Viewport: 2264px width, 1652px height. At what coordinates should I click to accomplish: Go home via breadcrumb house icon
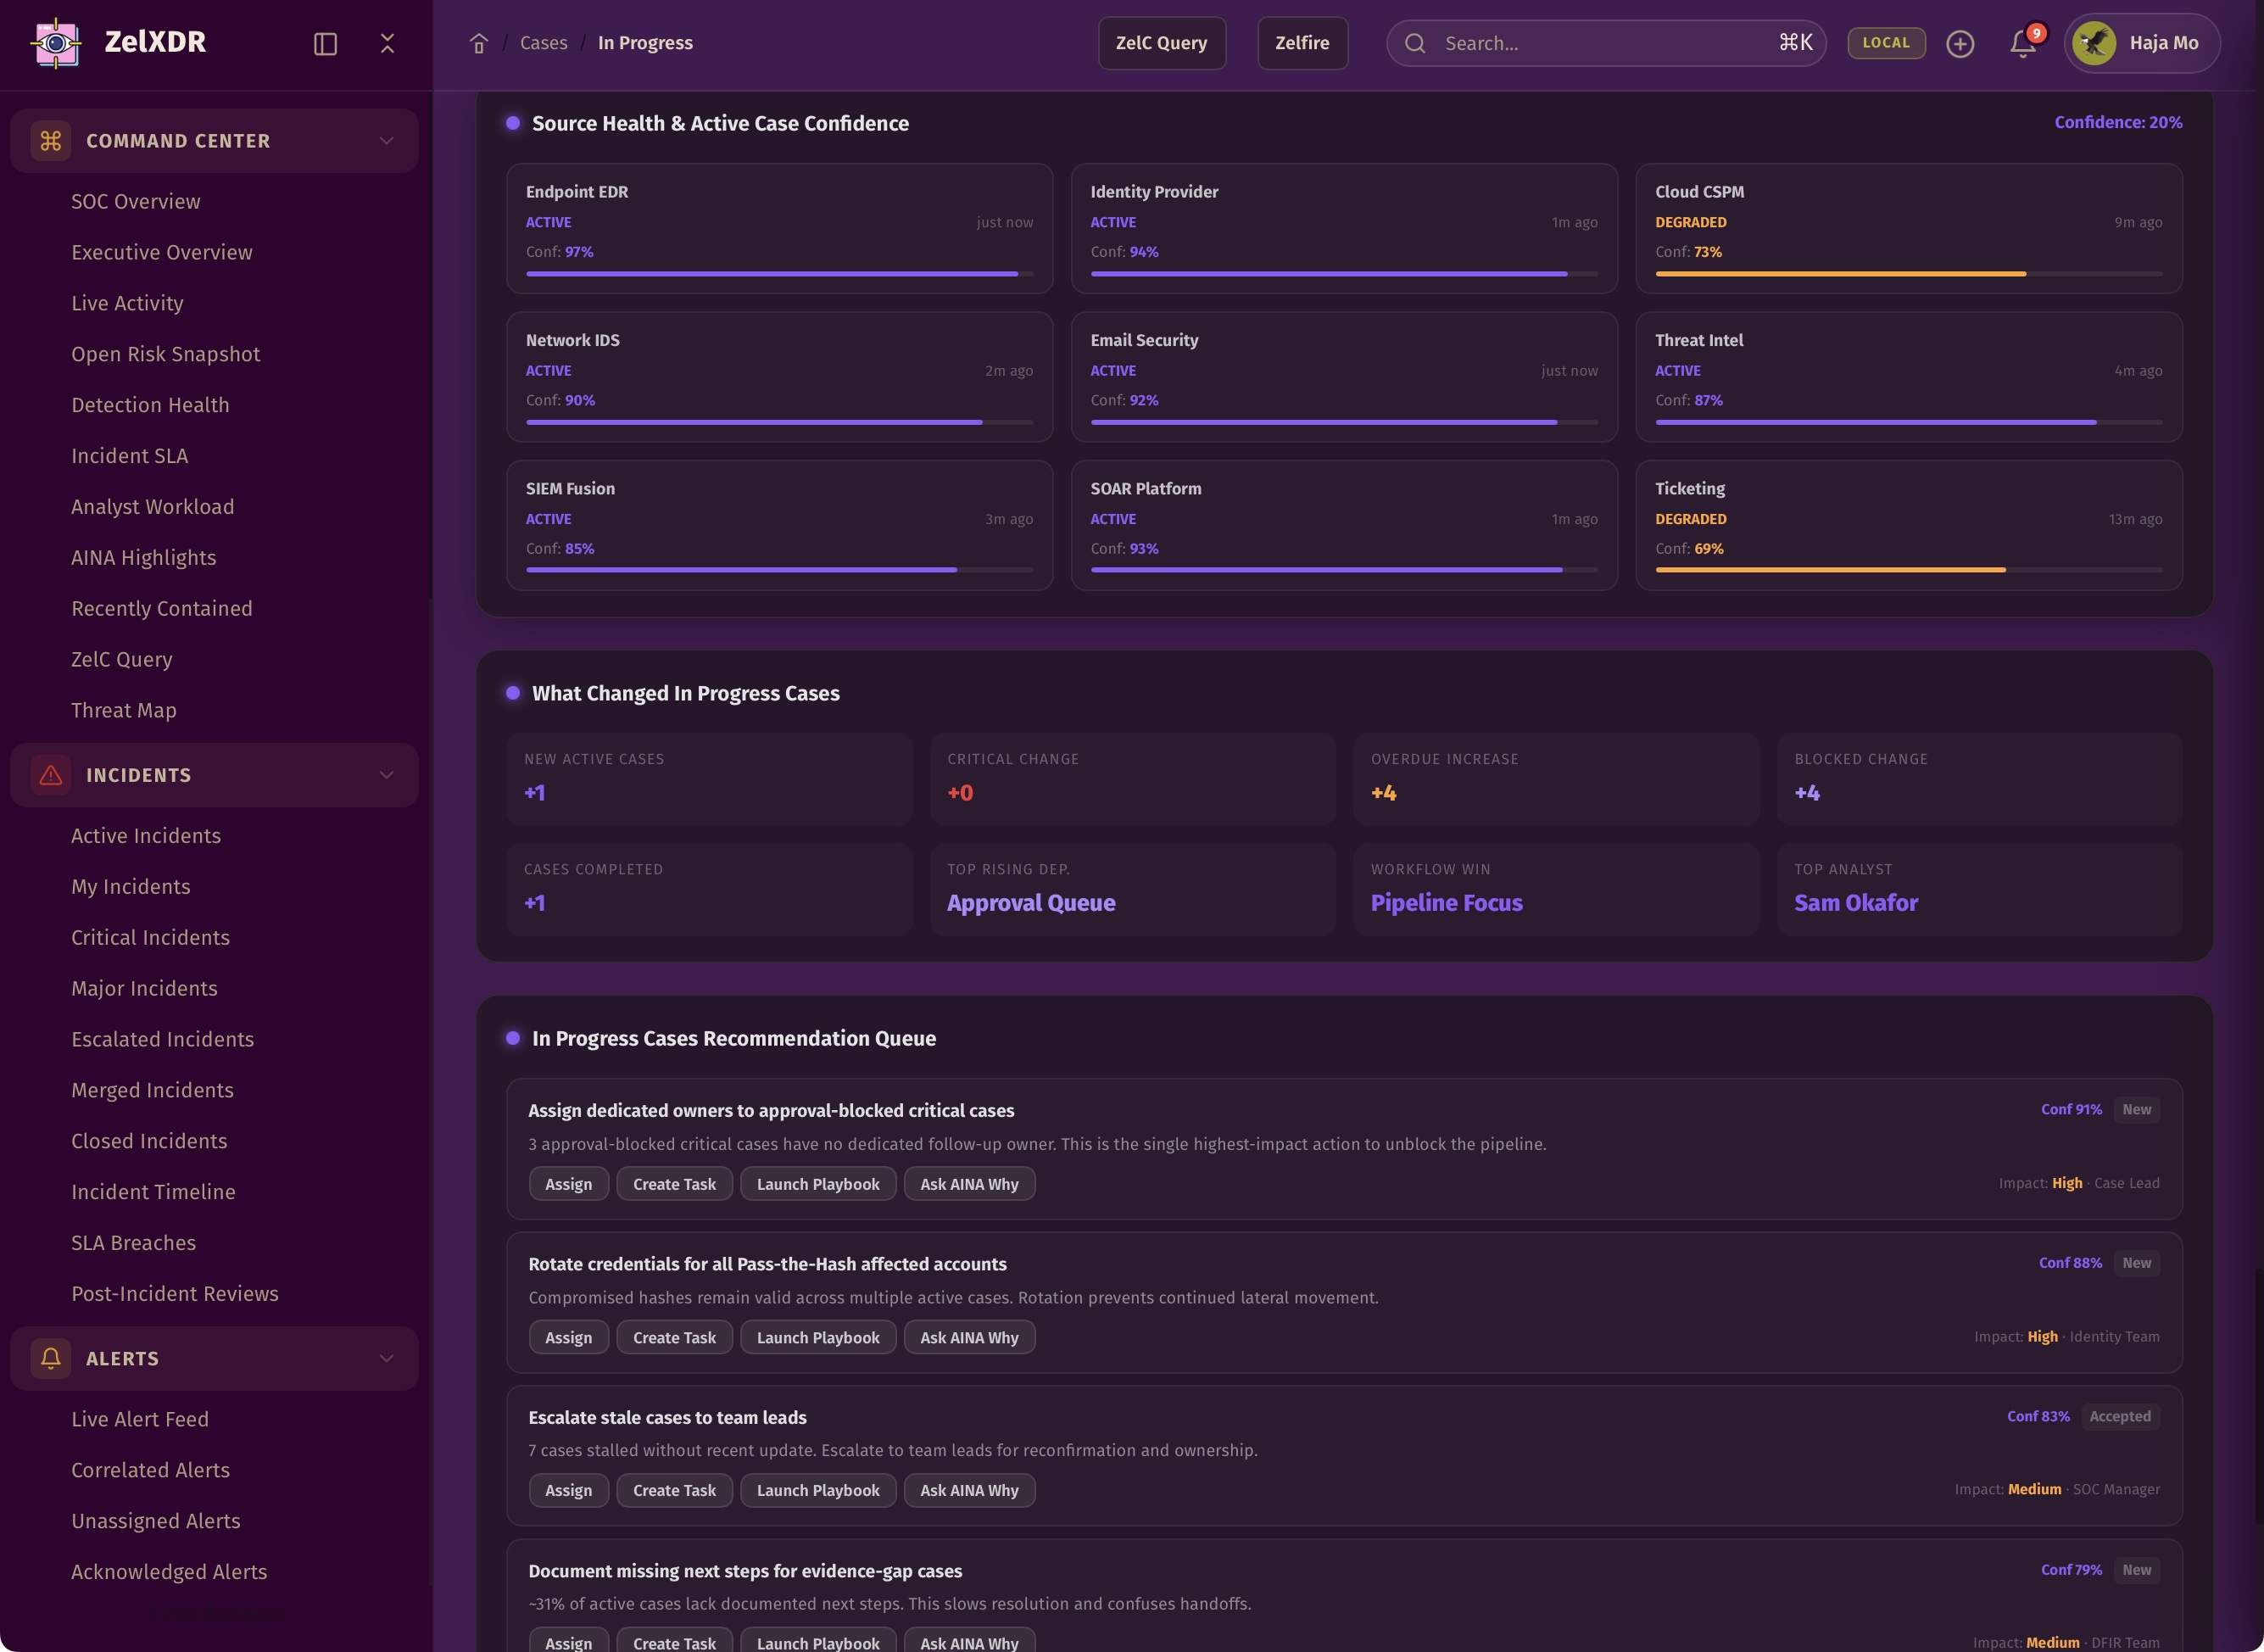[x=479, y=44]
